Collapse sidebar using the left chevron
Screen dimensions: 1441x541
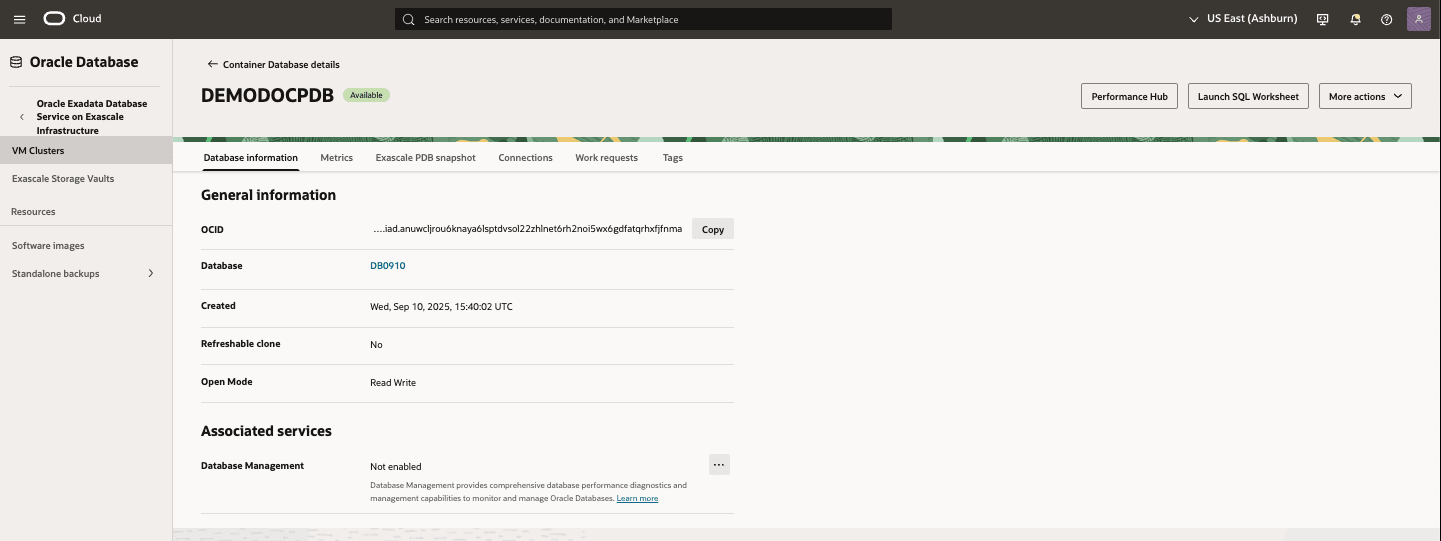click(x=22, y=117)
